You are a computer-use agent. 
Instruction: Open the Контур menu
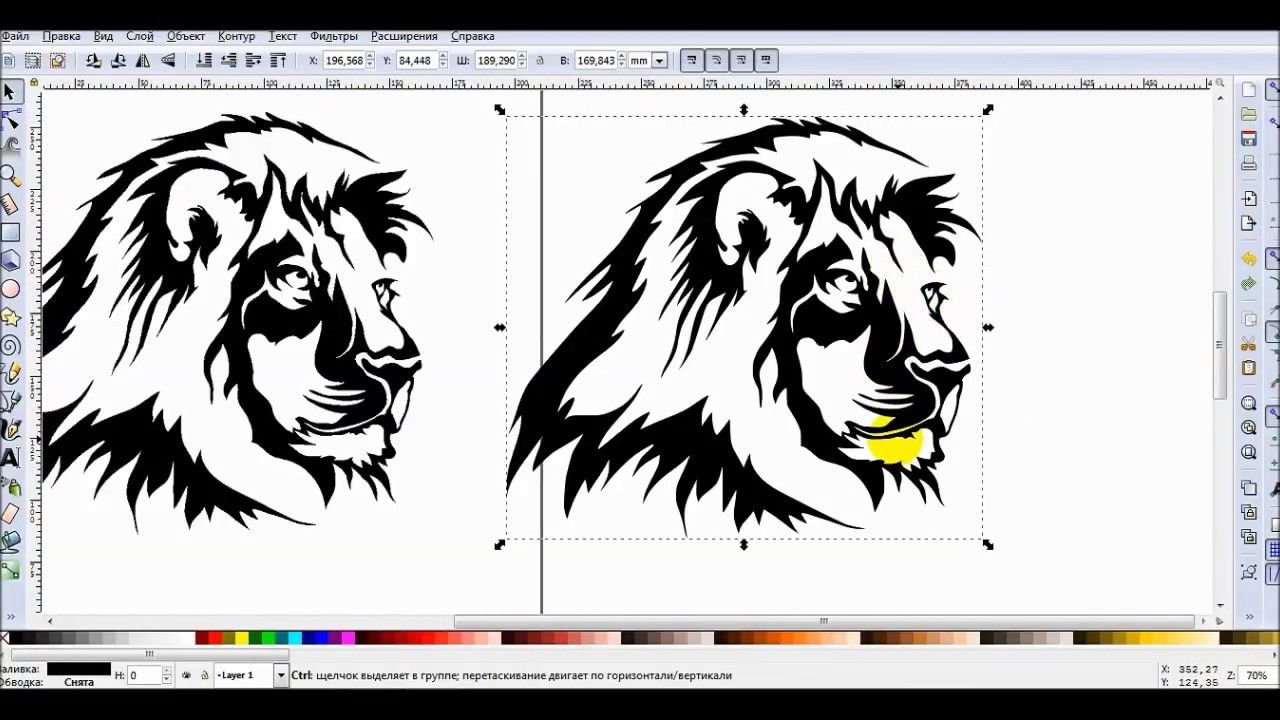pos(236,36)
